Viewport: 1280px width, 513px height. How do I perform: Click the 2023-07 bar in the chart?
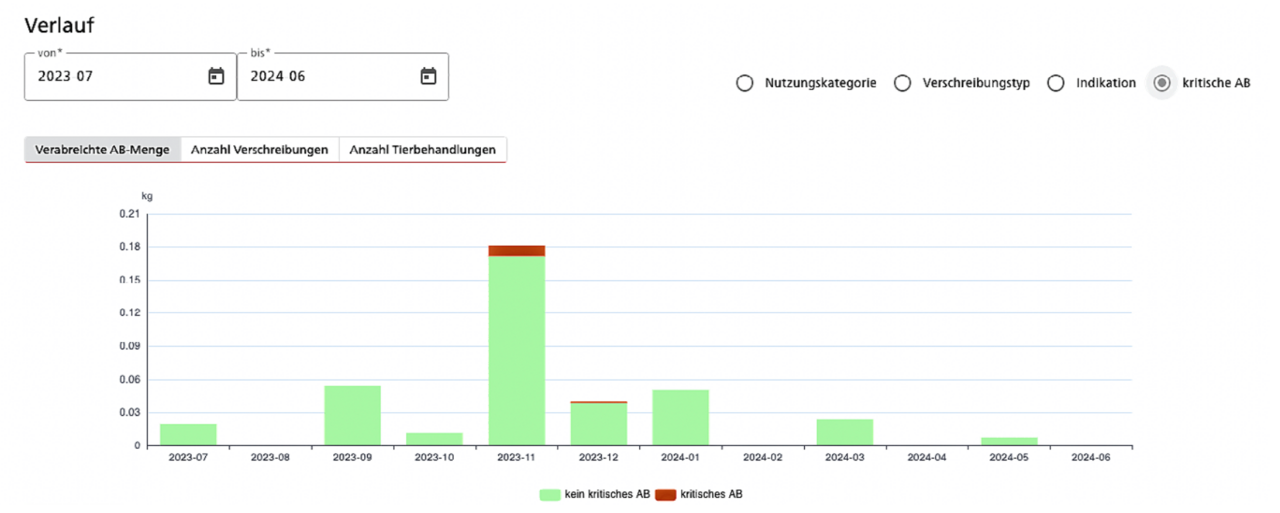pyautogui.click(x=188, y=434)
